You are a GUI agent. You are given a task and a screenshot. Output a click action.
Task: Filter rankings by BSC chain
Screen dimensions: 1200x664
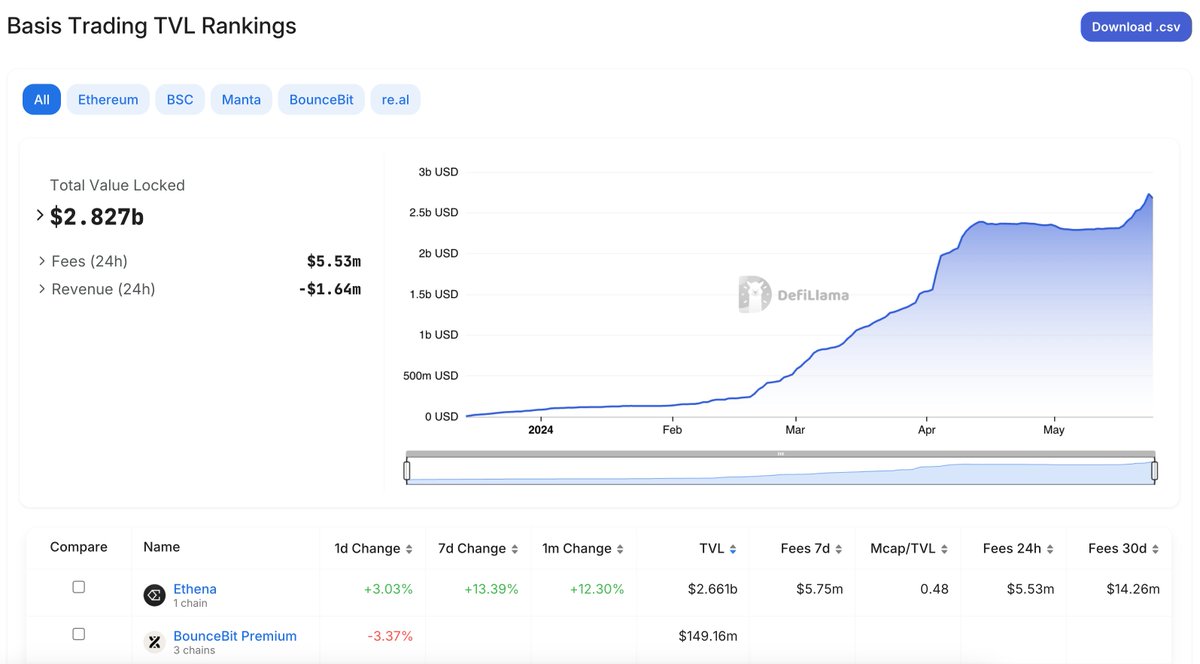pyautogui.click(x=180, y=99)
